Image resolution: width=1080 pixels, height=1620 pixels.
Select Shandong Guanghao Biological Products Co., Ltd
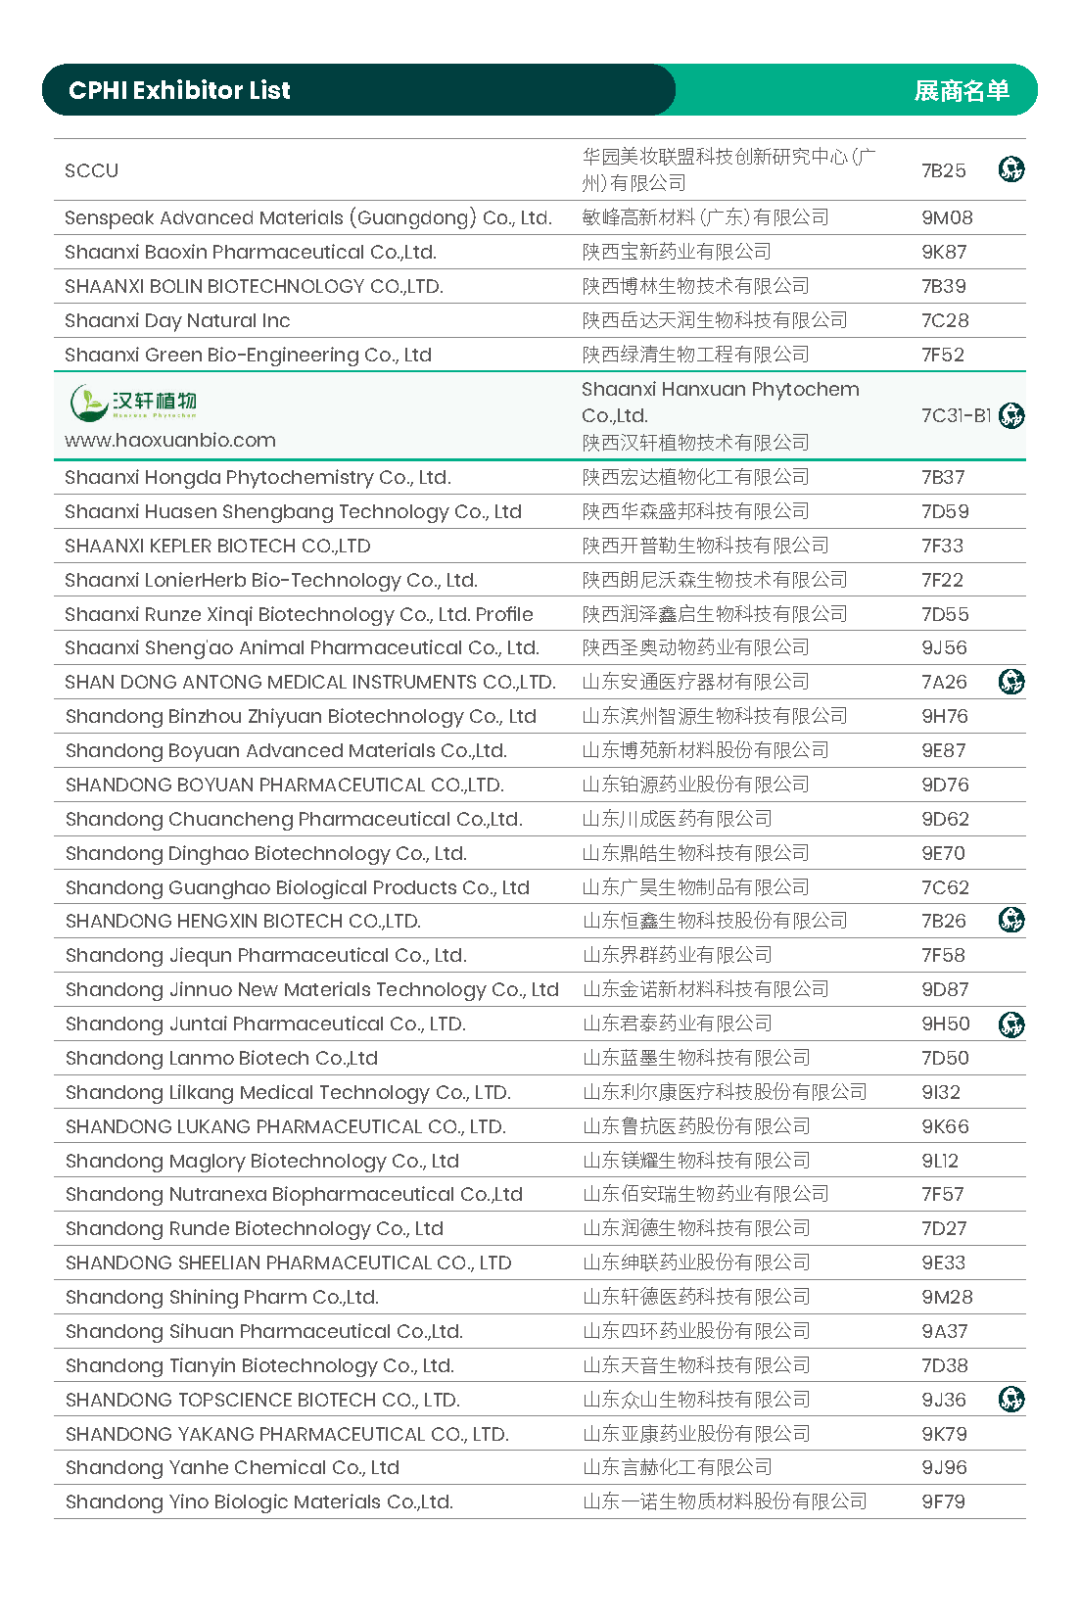click(x=297, y=888)
